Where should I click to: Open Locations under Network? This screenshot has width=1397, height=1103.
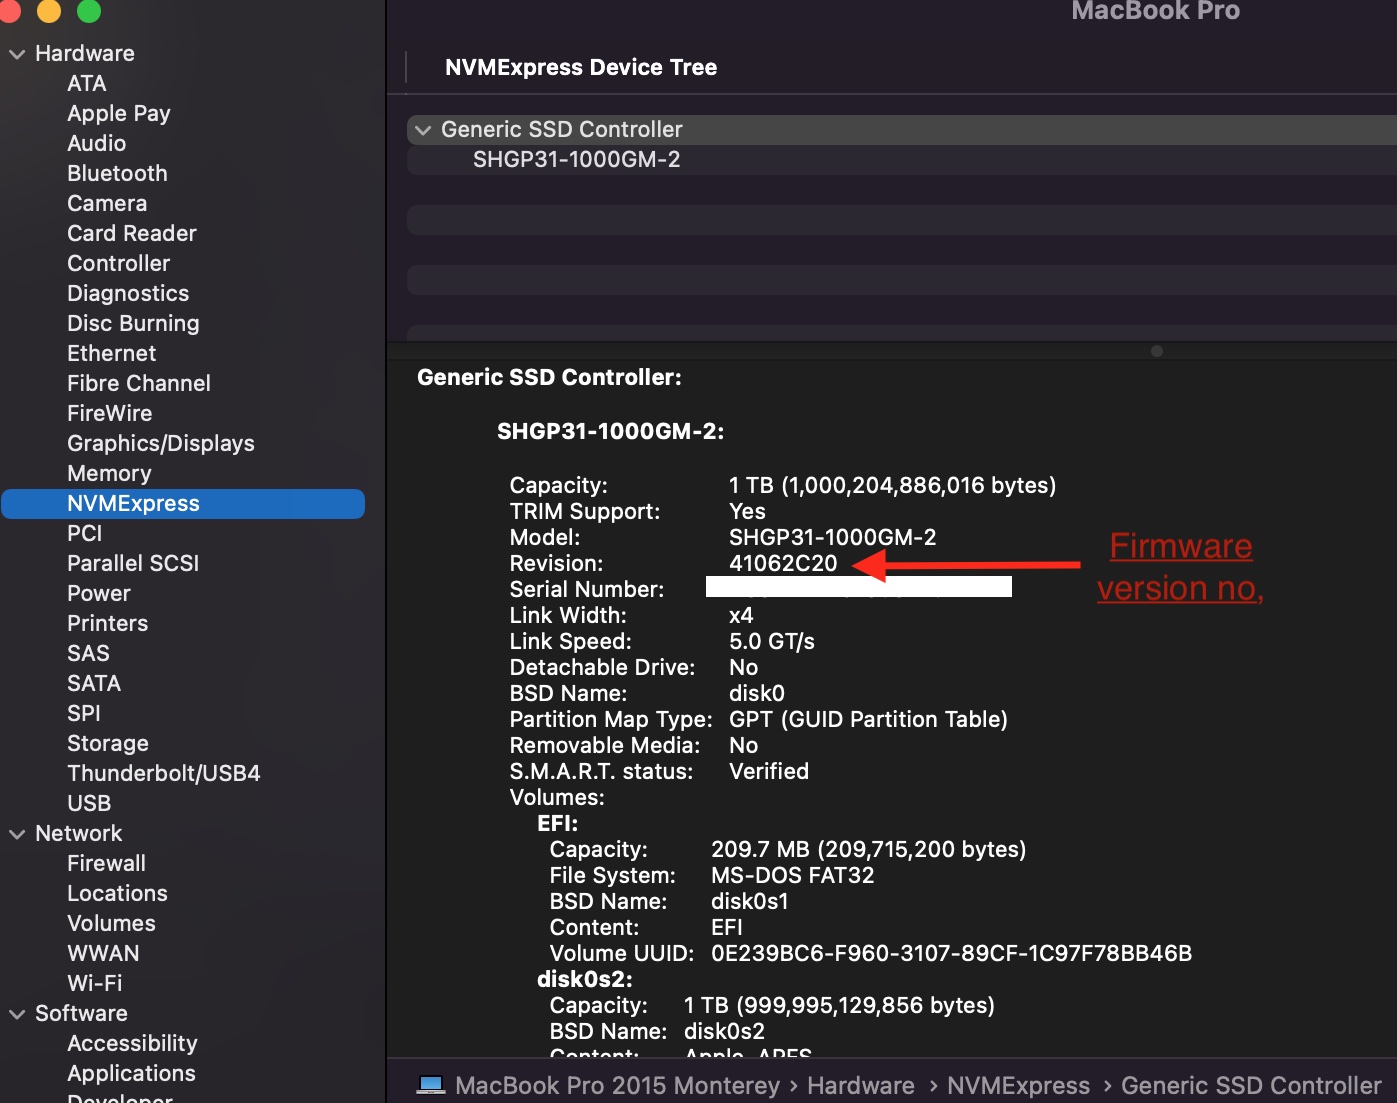tap(117, 894)
